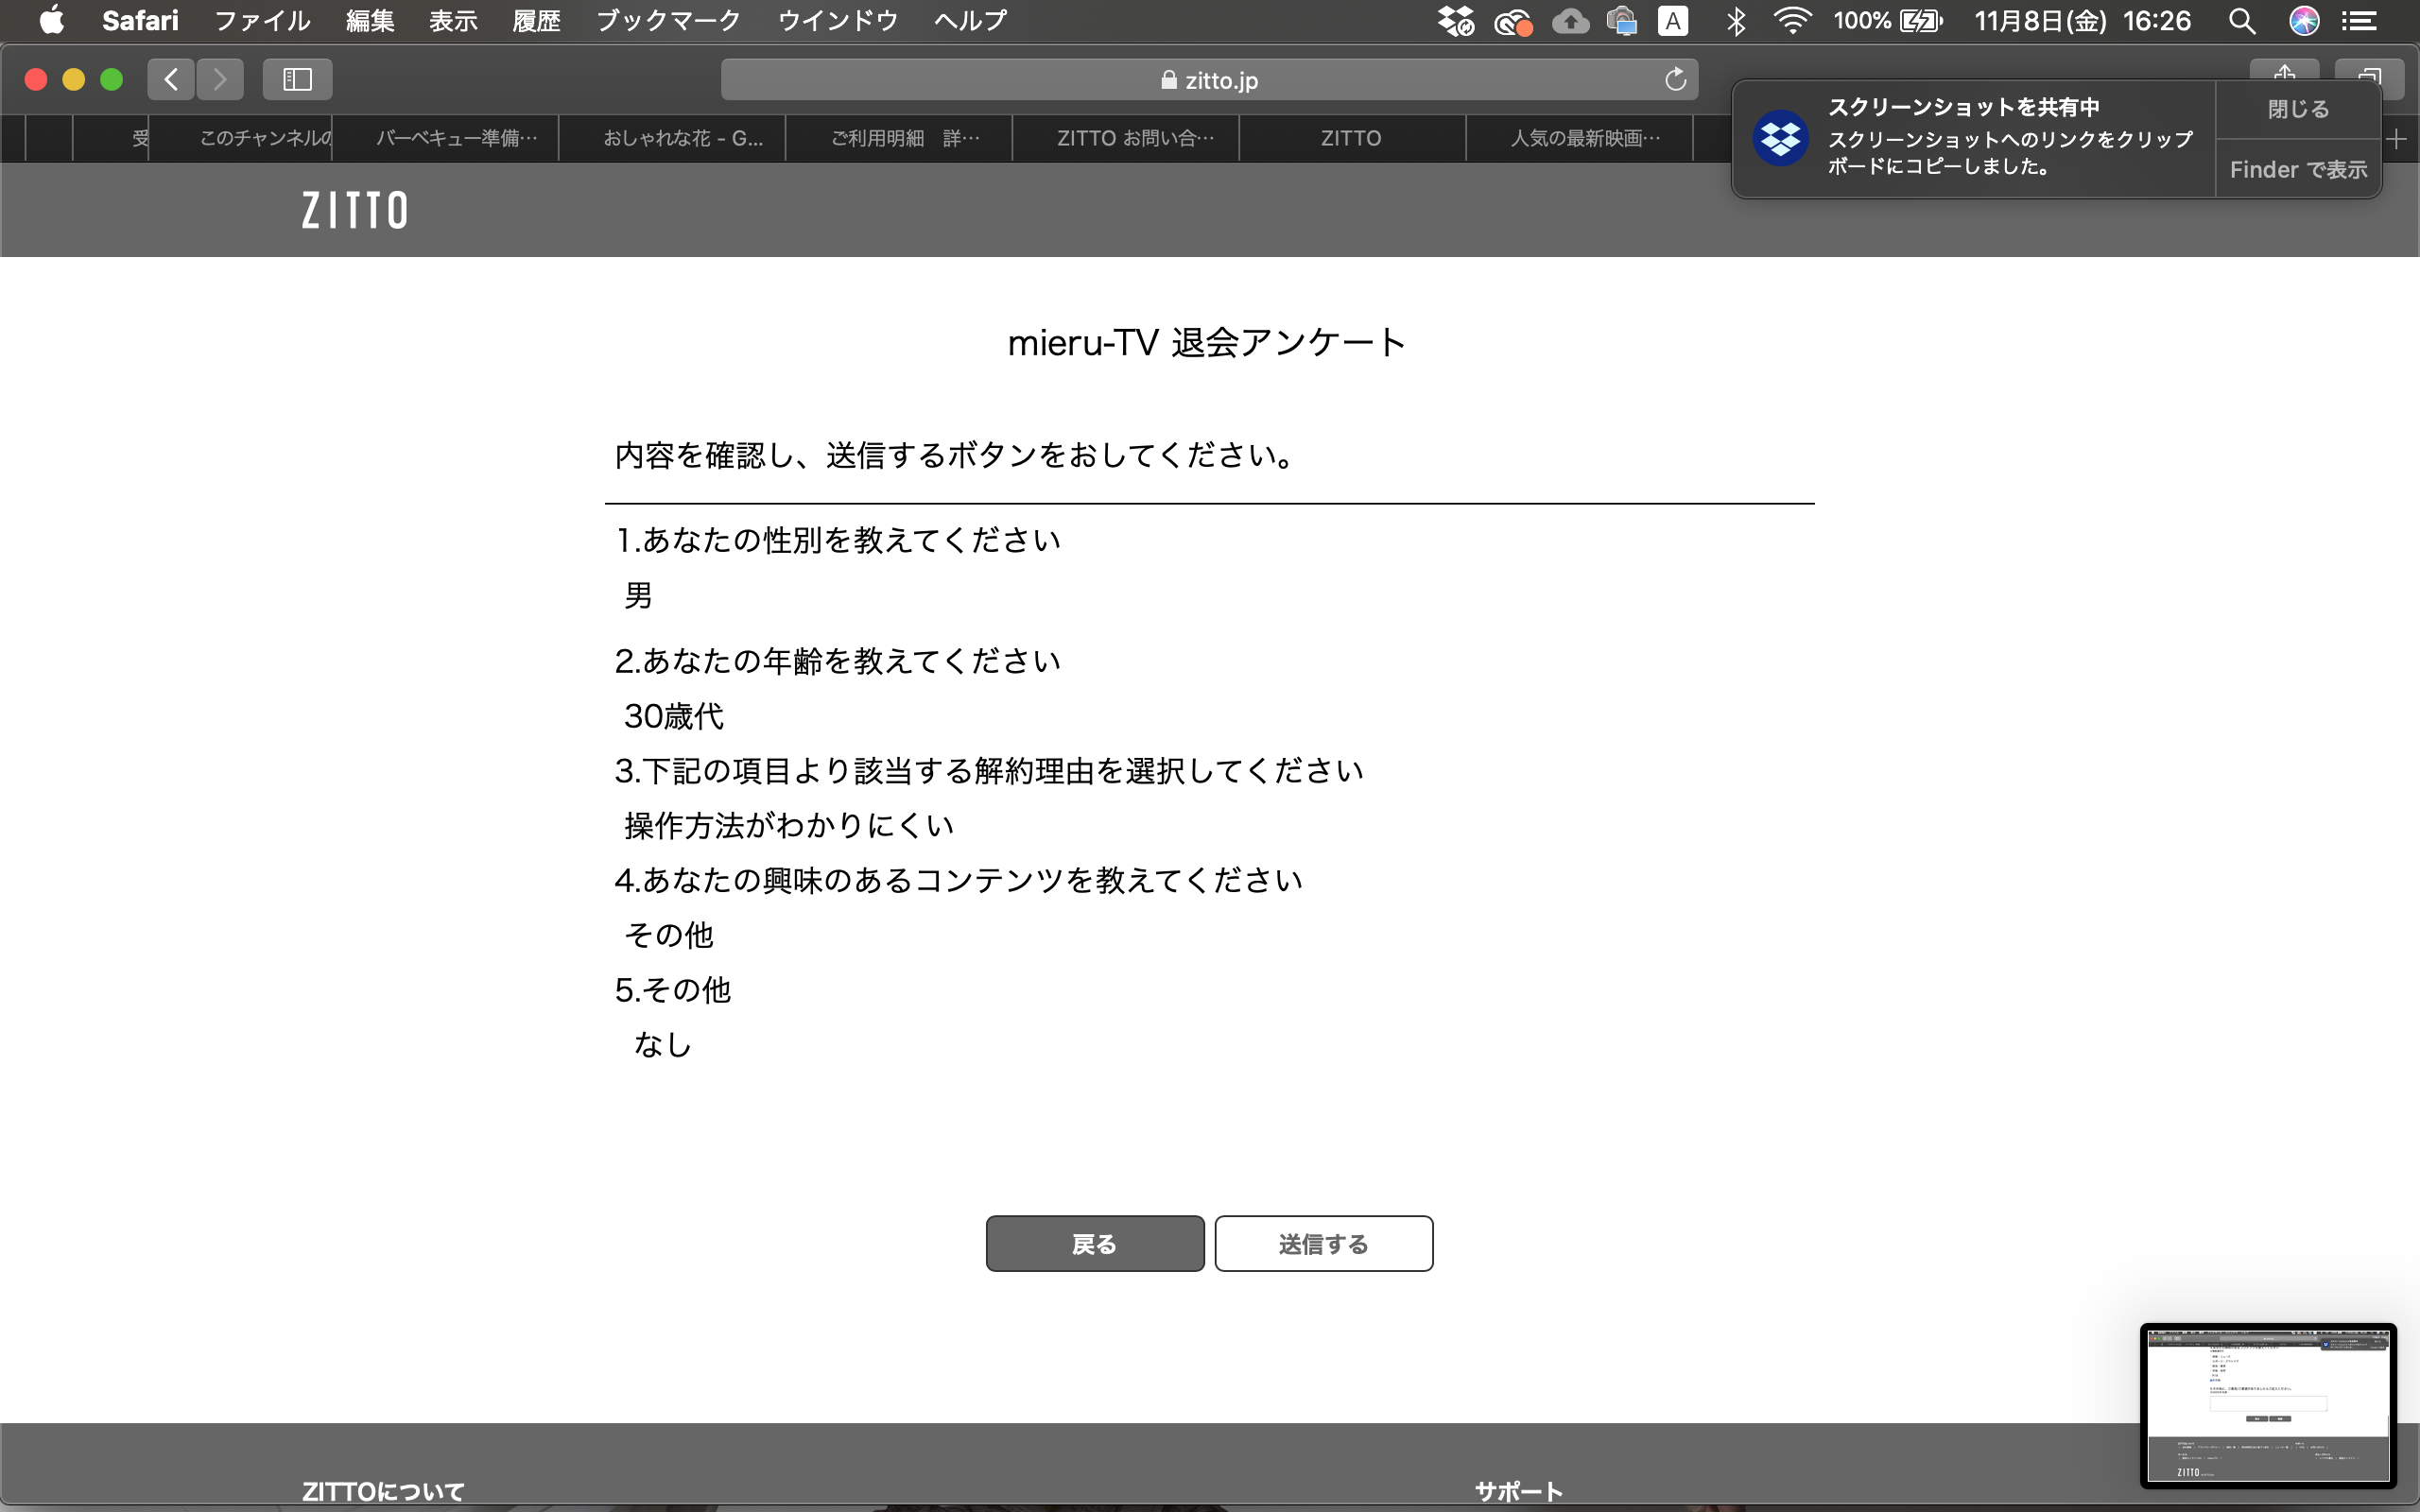2420x1512 pixels.
Task: Open the ウインドウ menu
Action: (x=838, y=20)
